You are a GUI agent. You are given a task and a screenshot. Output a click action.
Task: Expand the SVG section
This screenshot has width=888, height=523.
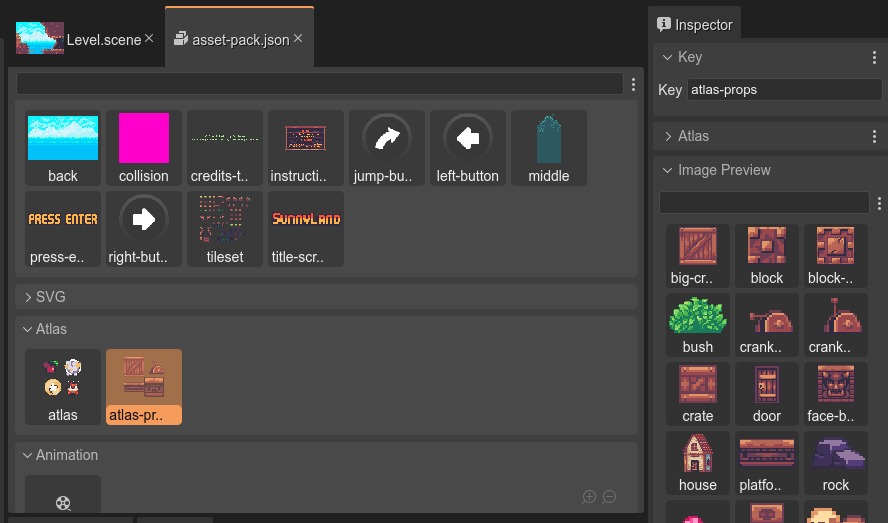28,297
